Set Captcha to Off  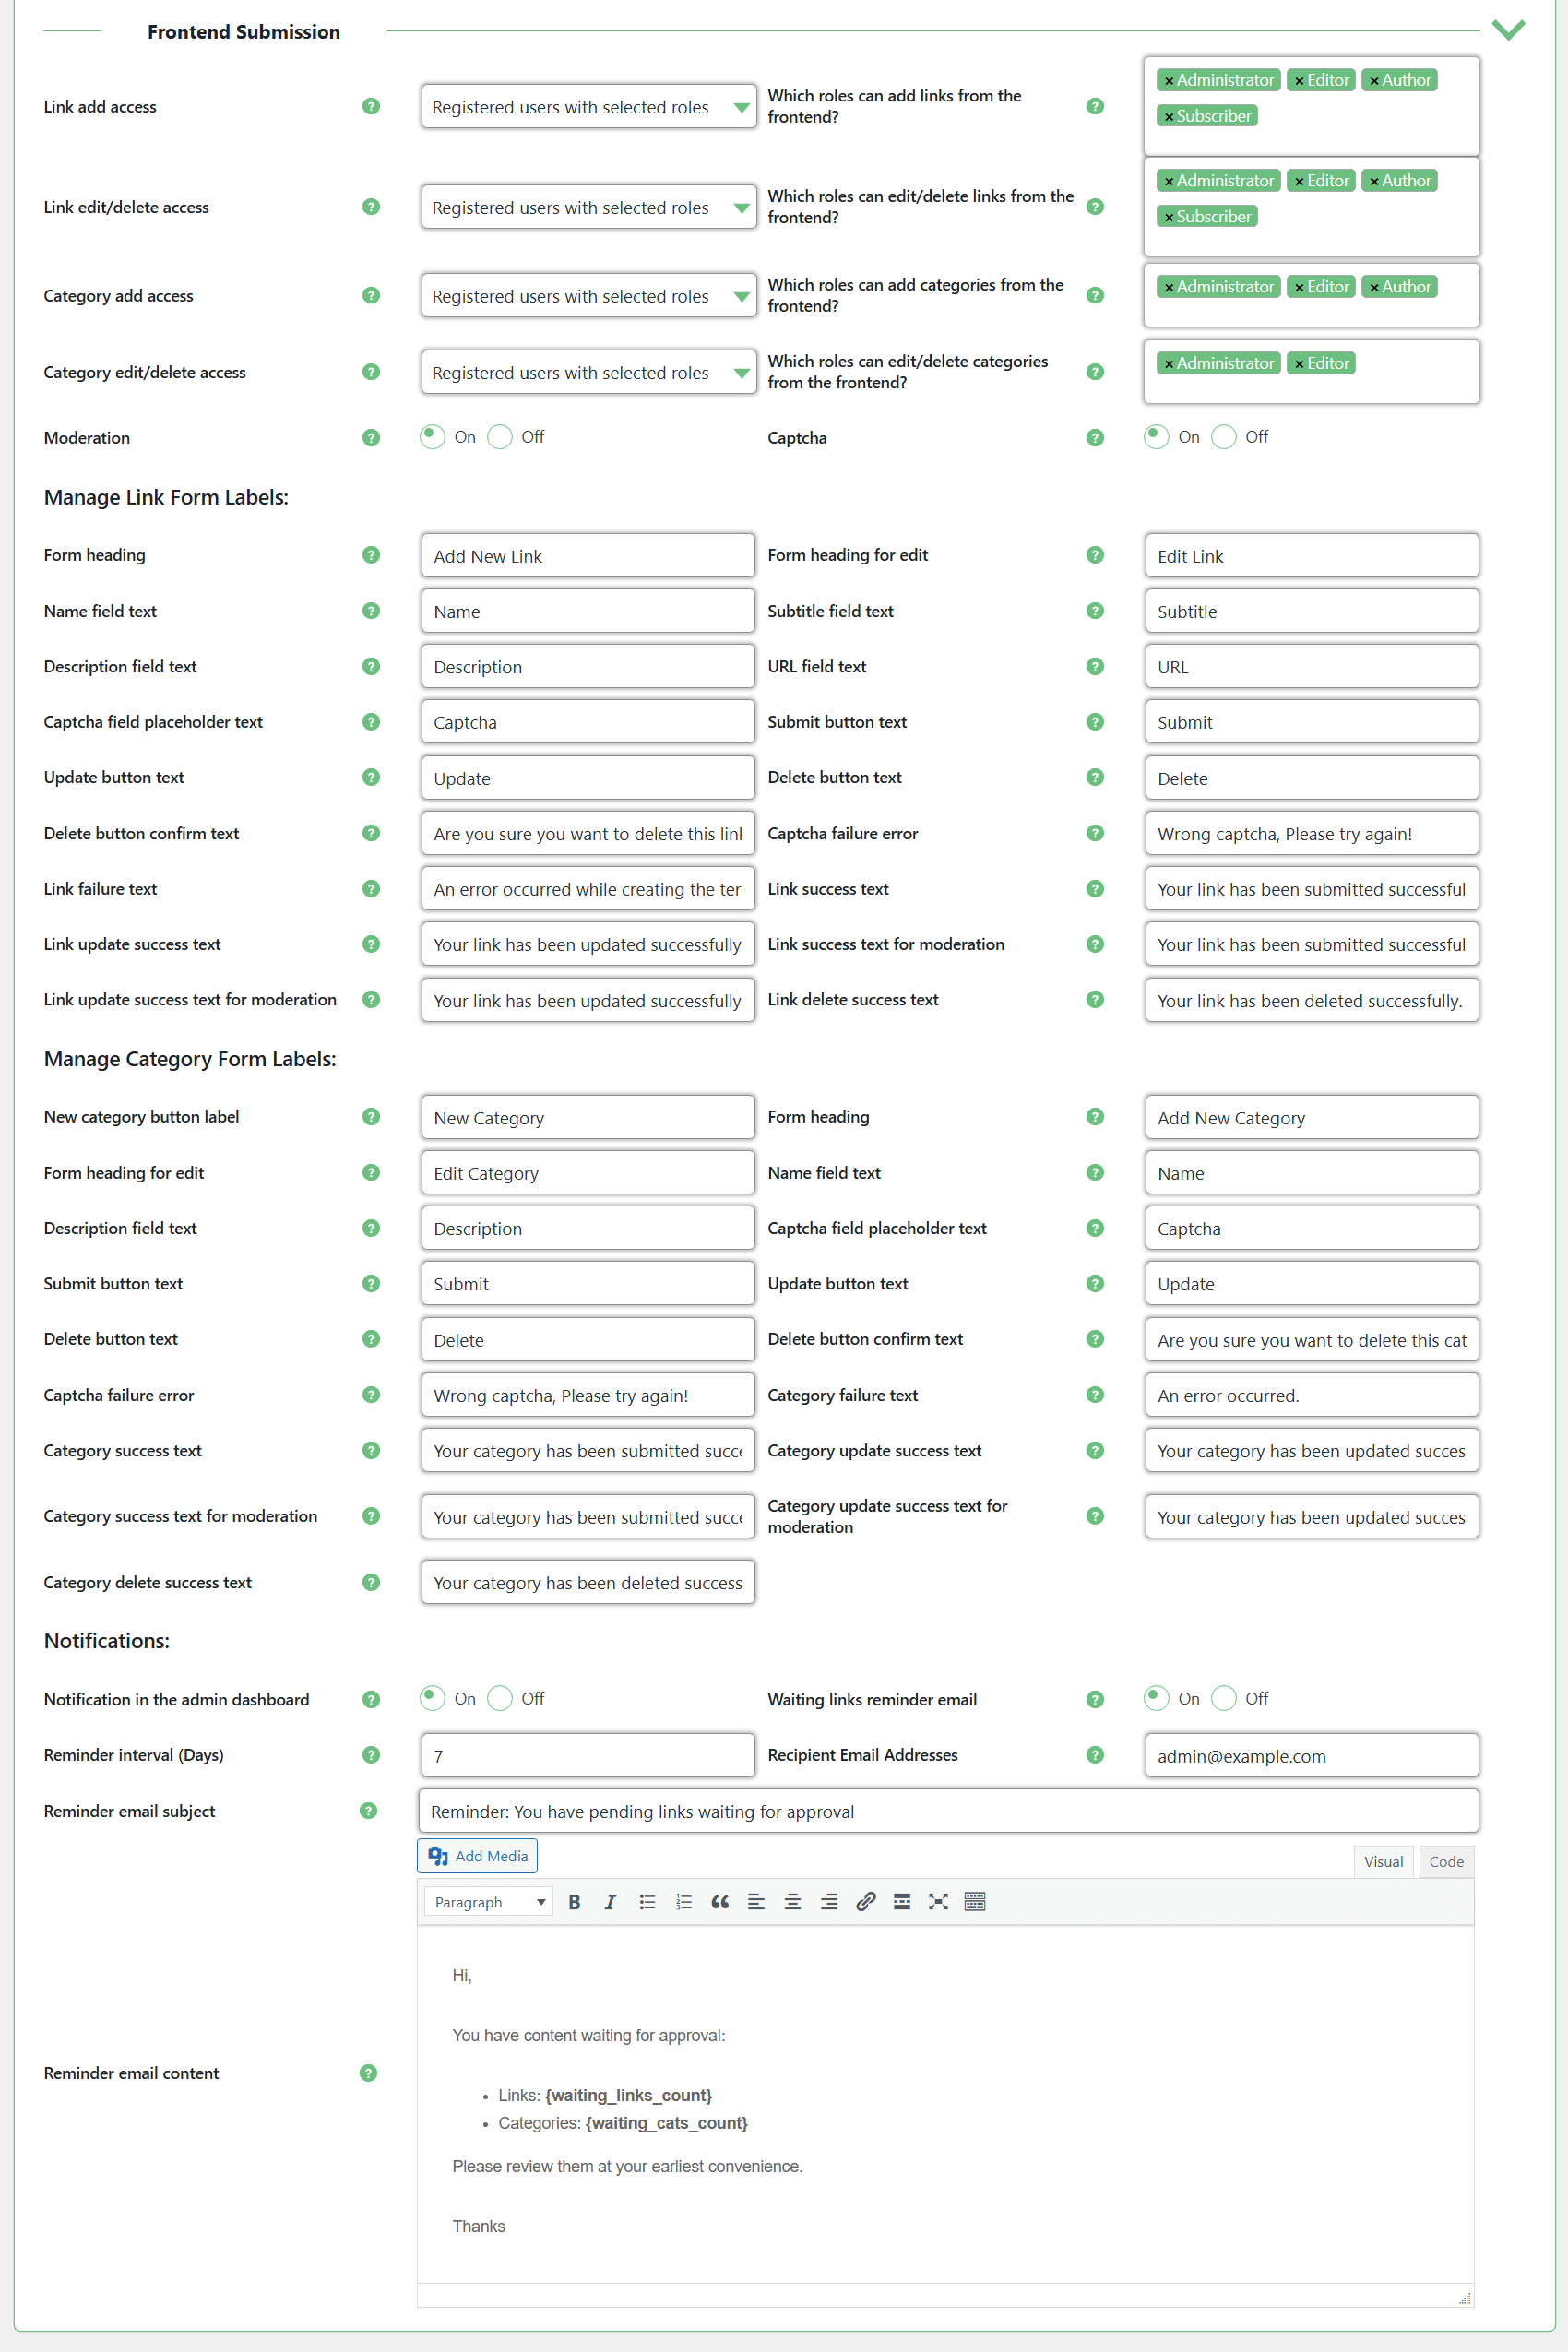1224,437
